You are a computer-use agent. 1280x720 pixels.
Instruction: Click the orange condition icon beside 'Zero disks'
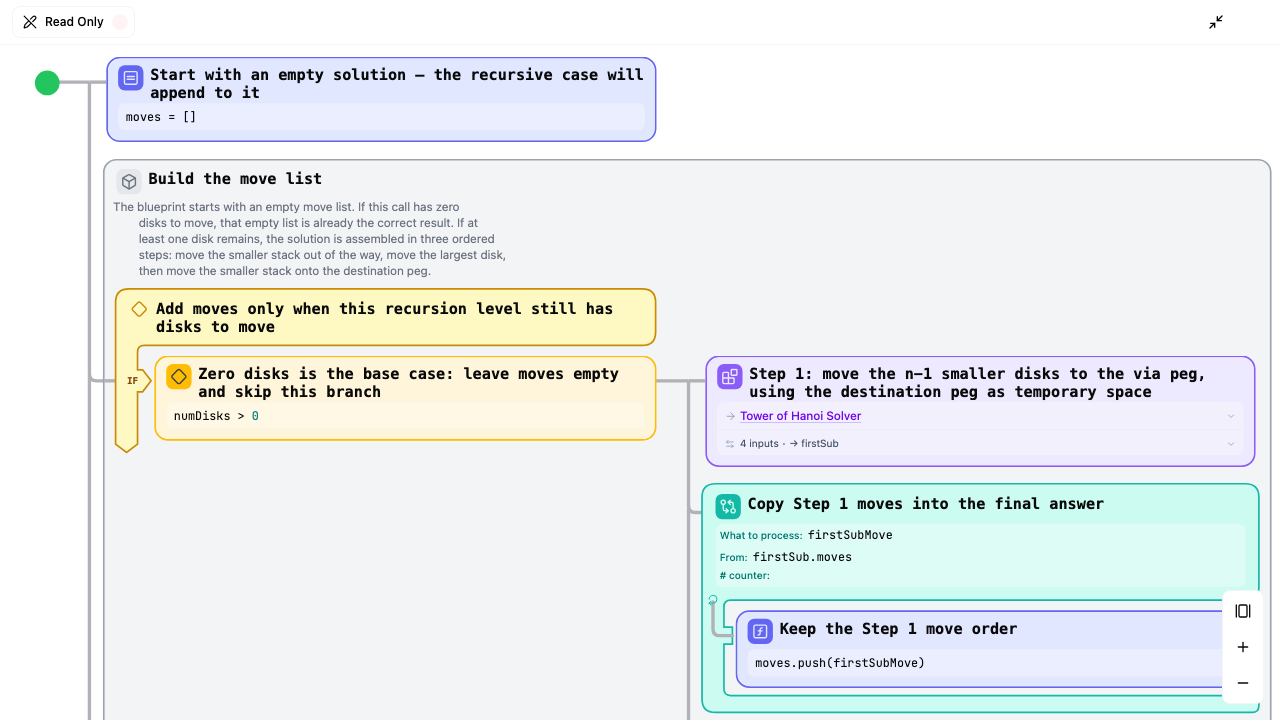coord(179,377)
